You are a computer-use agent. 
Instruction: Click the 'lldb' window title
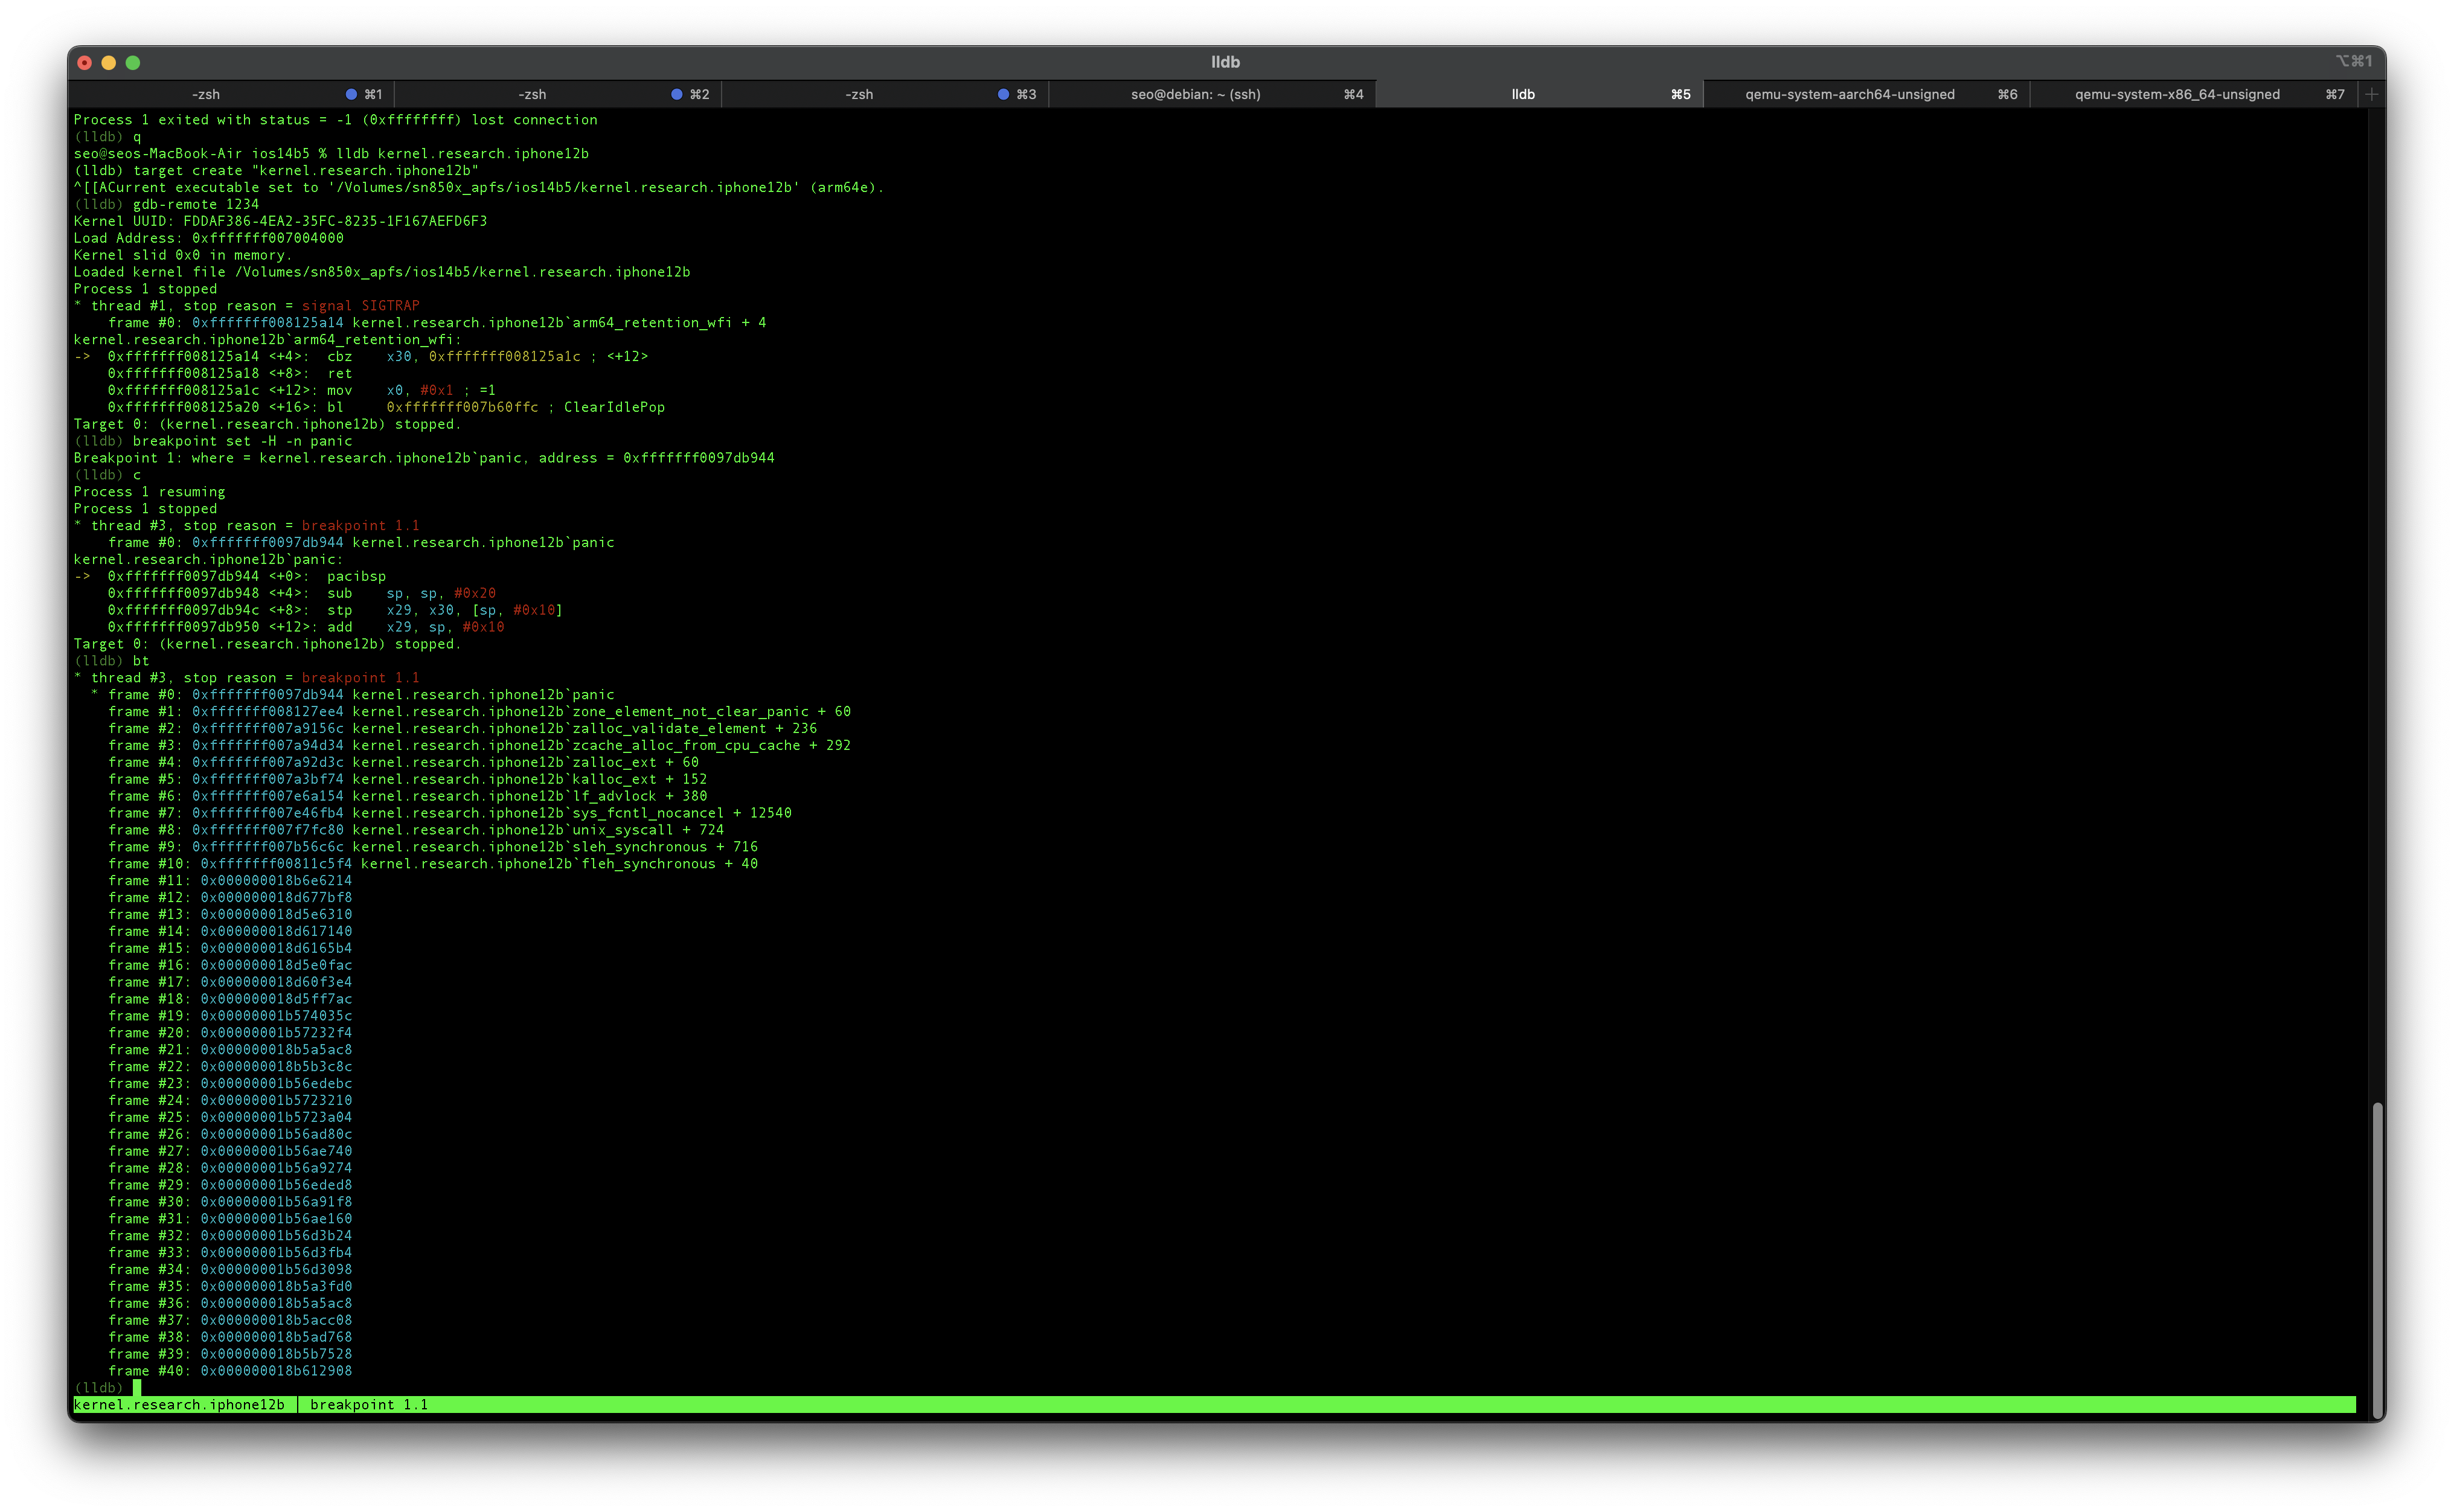(x=1225, y=62)
